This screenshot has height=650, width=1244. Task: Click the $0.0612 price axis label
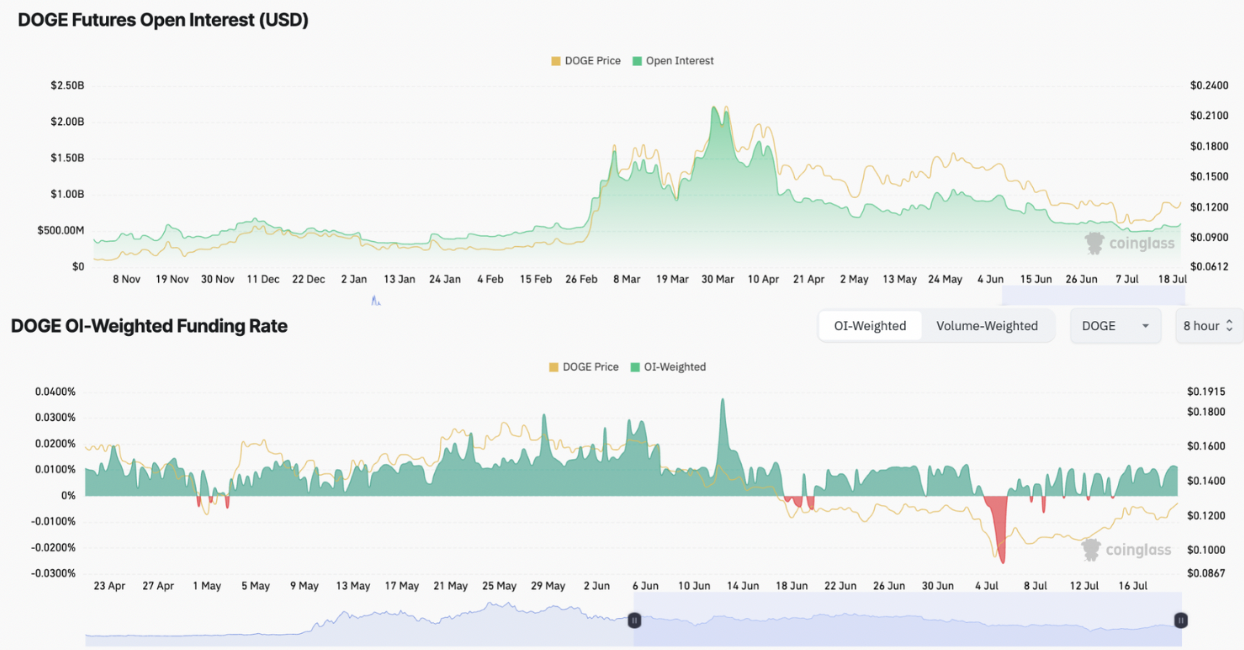(1208, 267)
